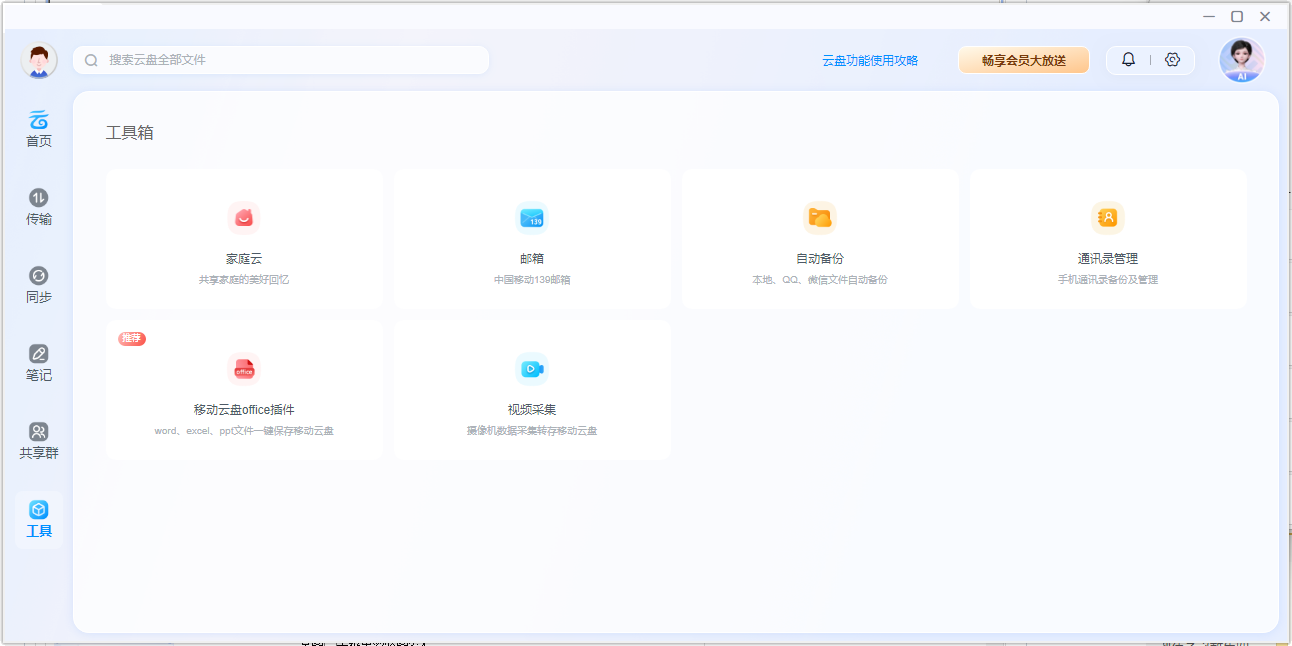Select the 工具 tools sidebar item
Image resolution: width=1292 pixels, height=646 pixels.
[39, 519]
